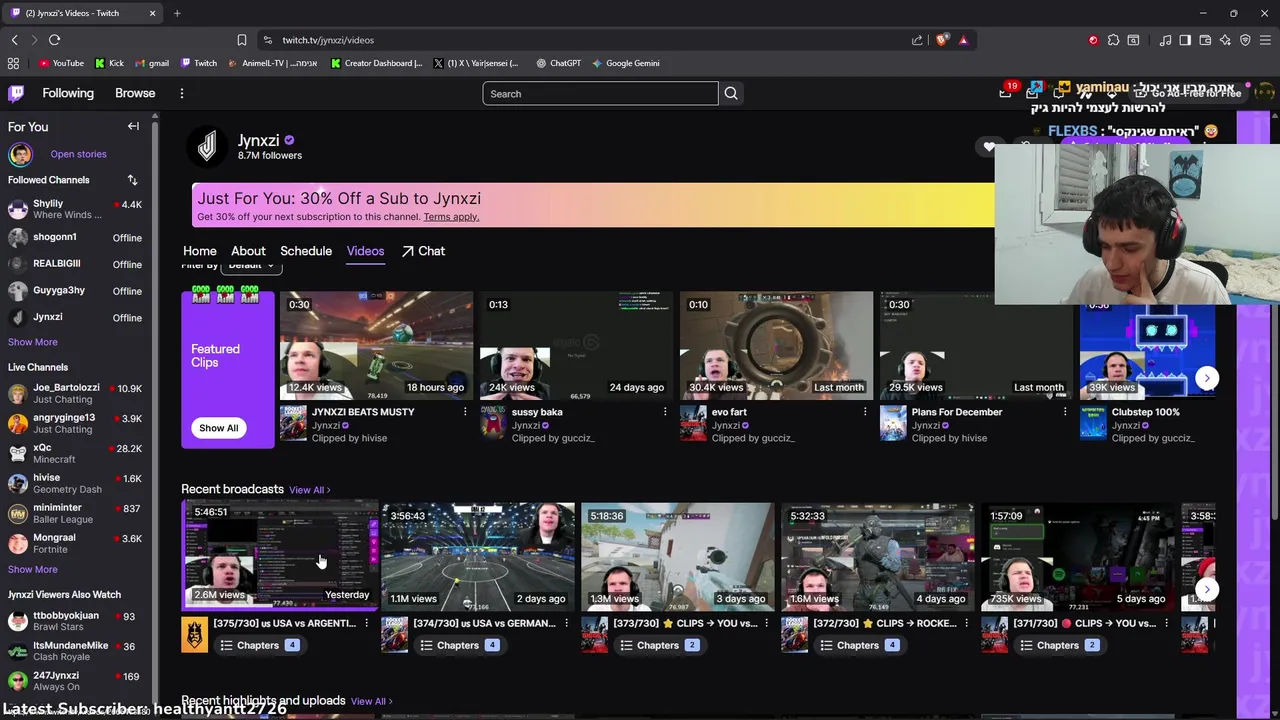Expand Chapters for the 373/730 broadcast

pyautogui.click(x=659, y=645)
